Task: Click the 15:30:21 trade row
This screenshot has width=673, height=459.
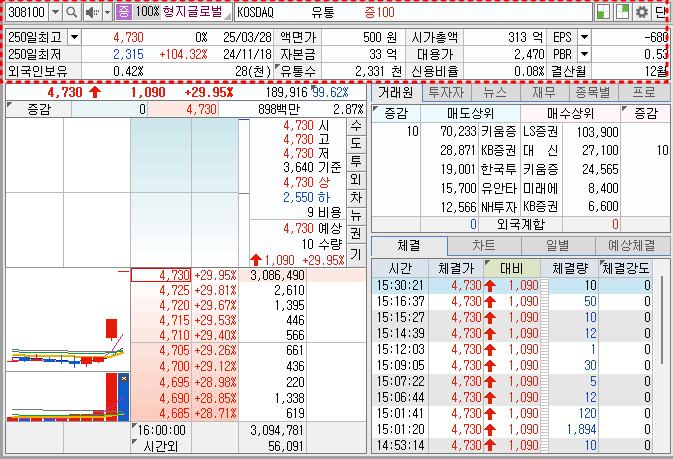Action: [512, 286]
